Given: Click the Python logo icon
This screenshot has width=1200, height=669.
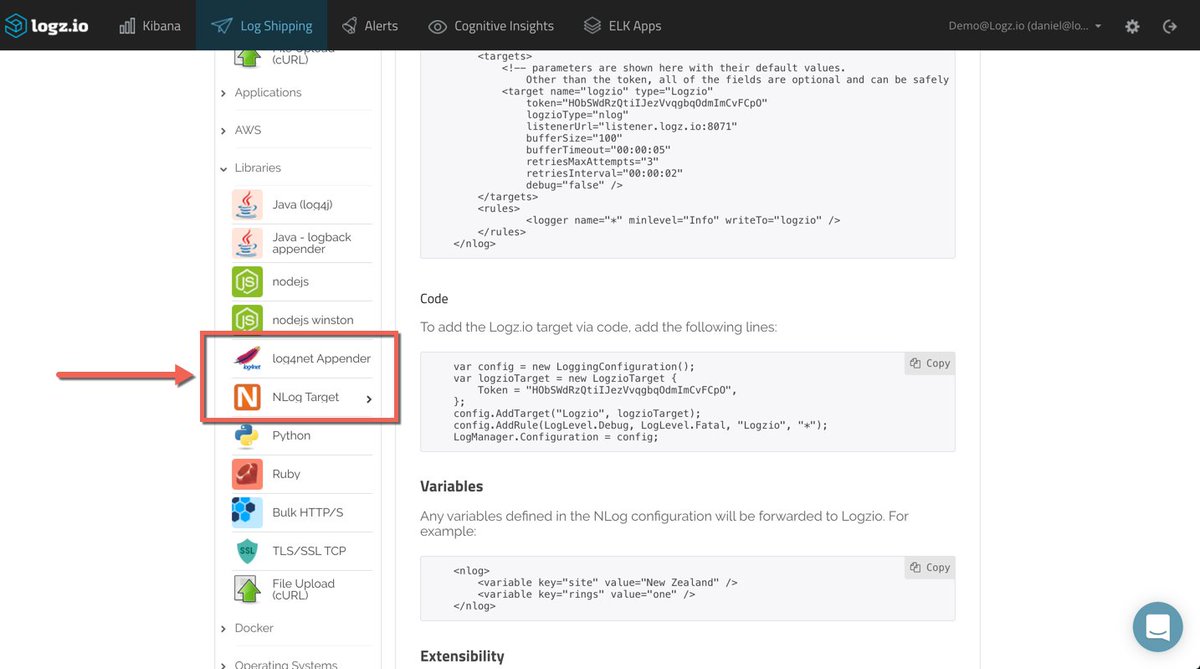Looking at the screenshot, I should click(247, 435).
